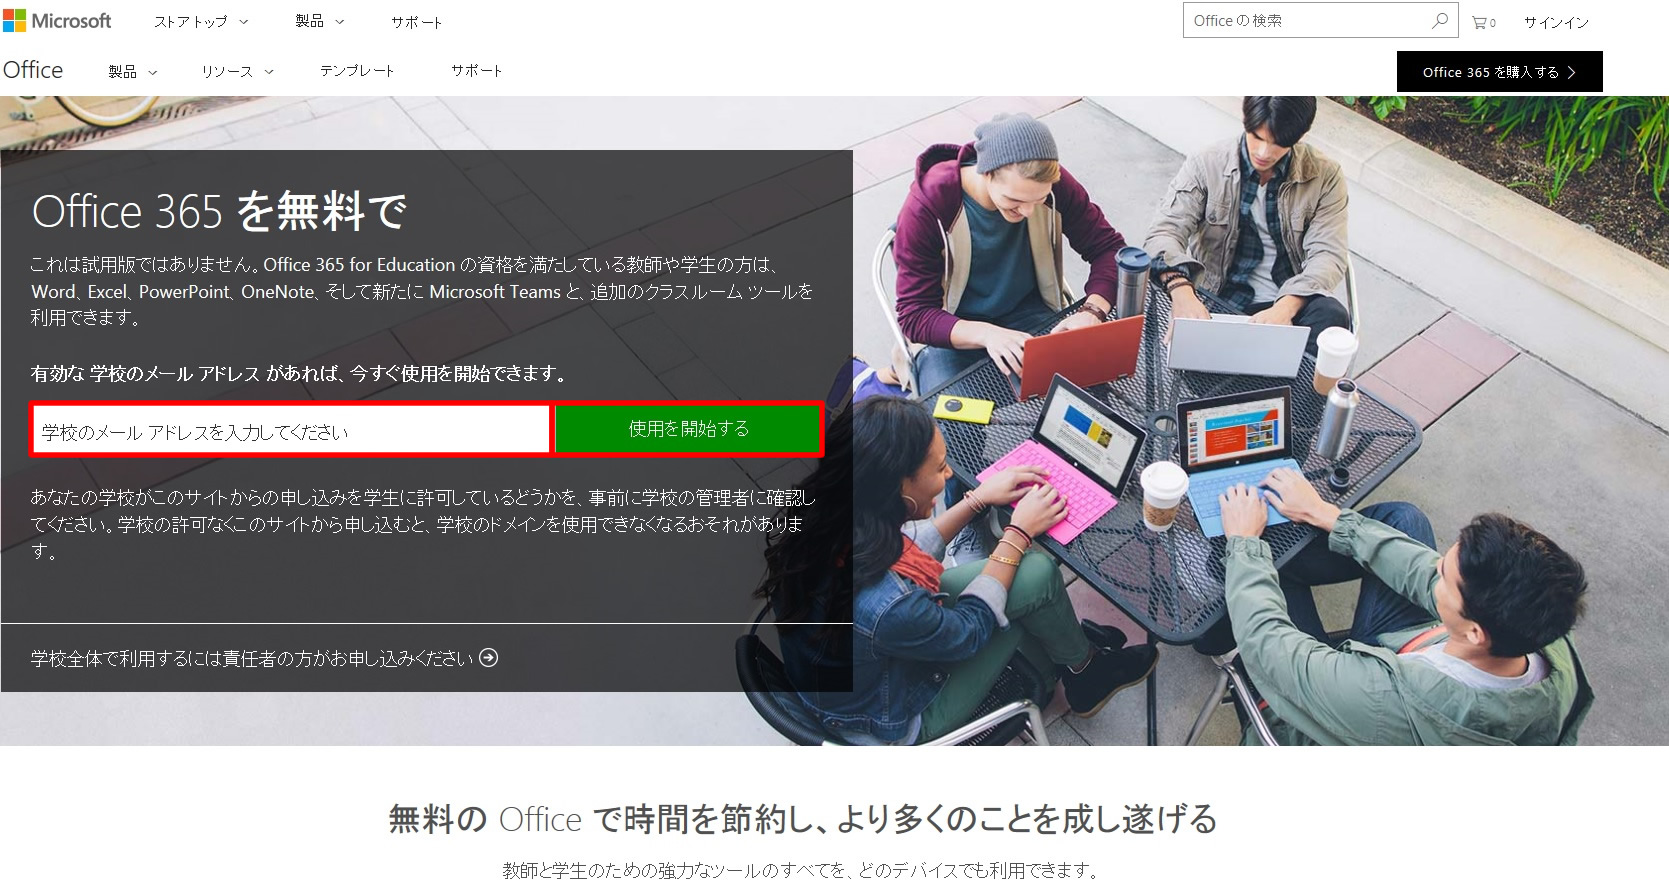The image size is (1669, 887).
Task: Click the search magnifier icon
Action: [x=1439, y=20]
